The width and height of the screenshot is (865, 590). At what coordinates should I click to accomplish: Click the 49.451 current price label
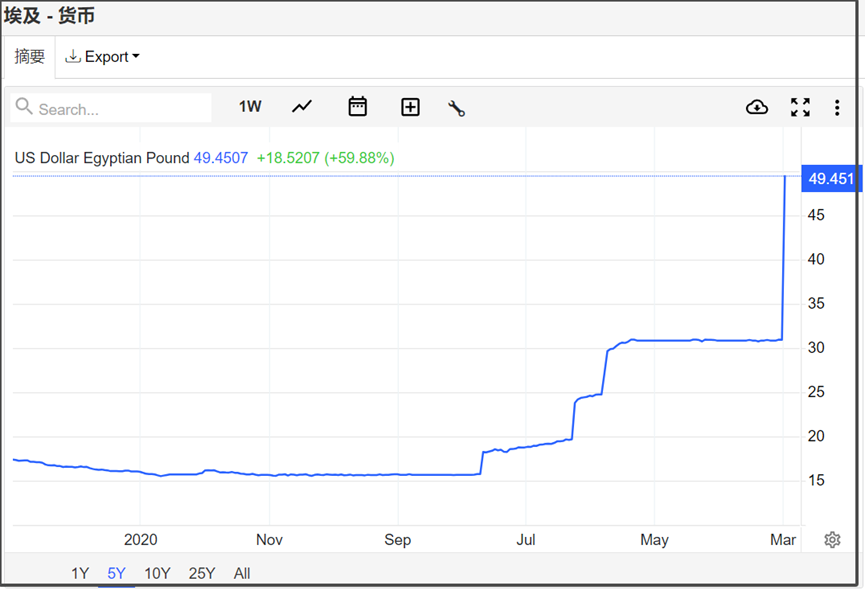tap(831, 179)
